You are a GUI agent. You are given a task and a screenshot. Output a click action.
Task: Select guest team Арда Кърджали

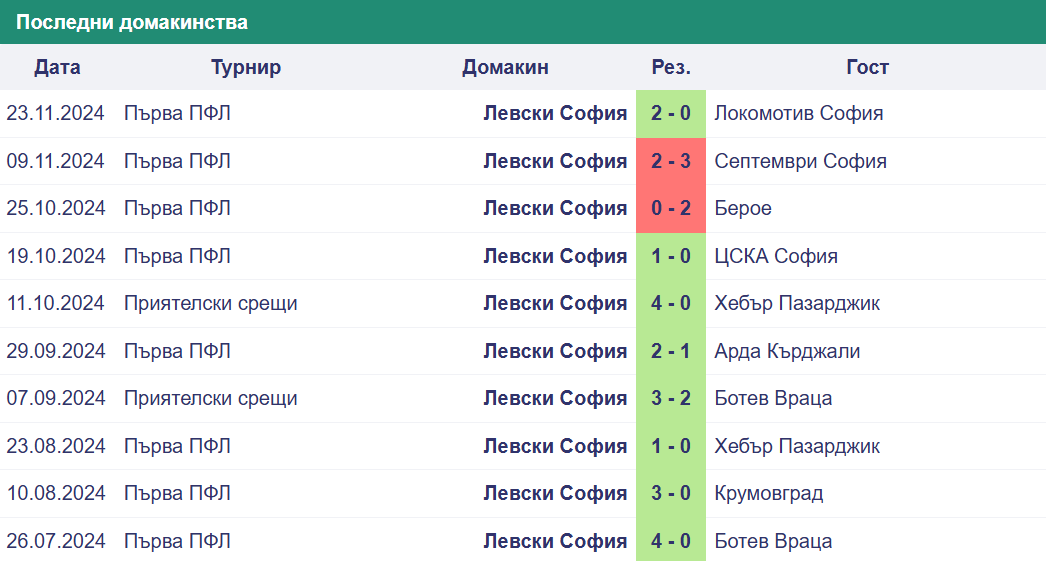787,352
